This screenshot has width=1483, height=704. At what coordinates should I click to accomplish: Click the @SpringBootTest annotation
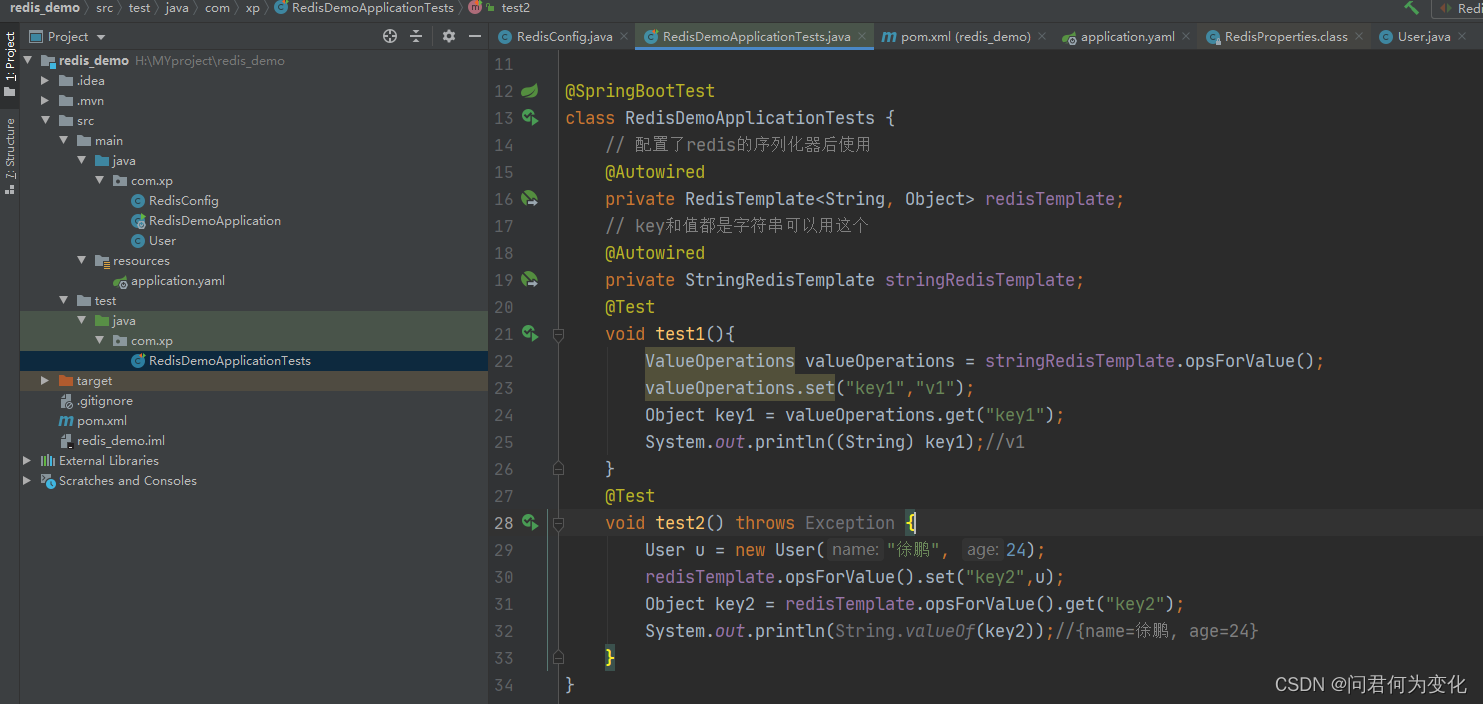click(x=640, y=91)
